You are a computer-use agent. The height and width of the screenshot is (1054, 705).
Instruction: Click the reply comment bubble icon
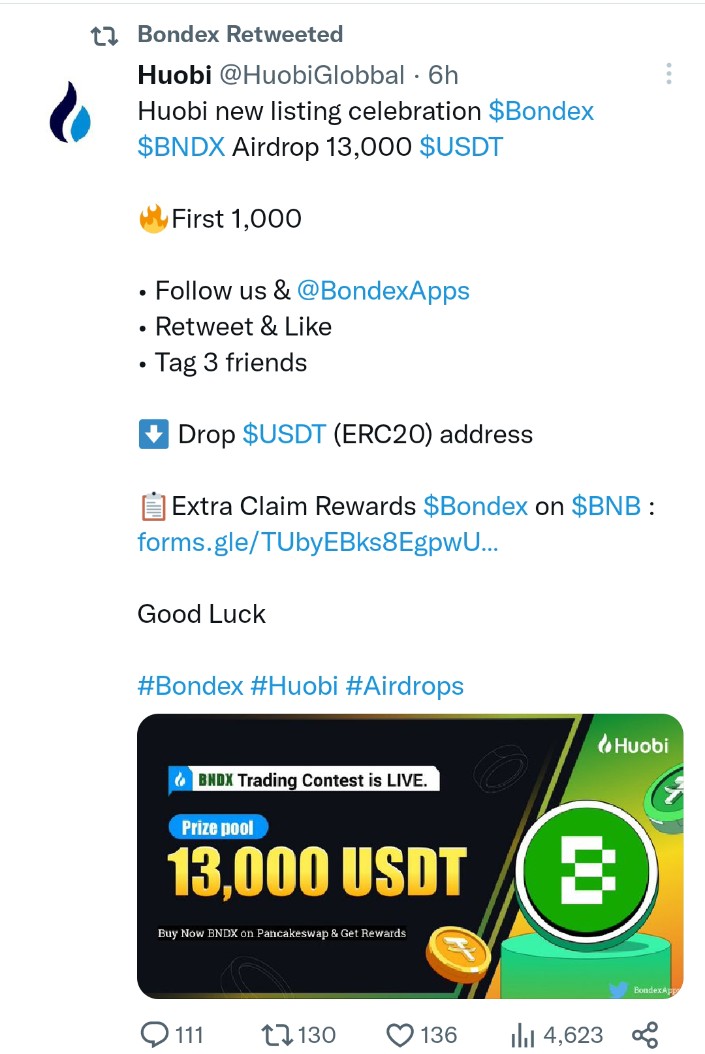point(155,1035)
